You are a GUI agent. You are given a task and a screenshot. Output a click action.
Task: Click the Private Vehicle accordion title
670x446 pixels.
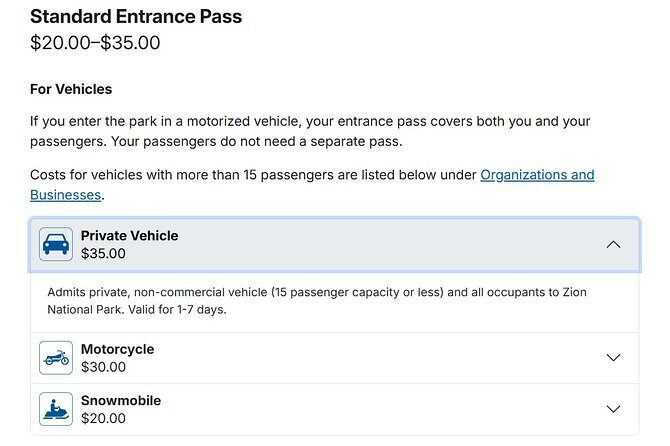[x=129, y=236]
